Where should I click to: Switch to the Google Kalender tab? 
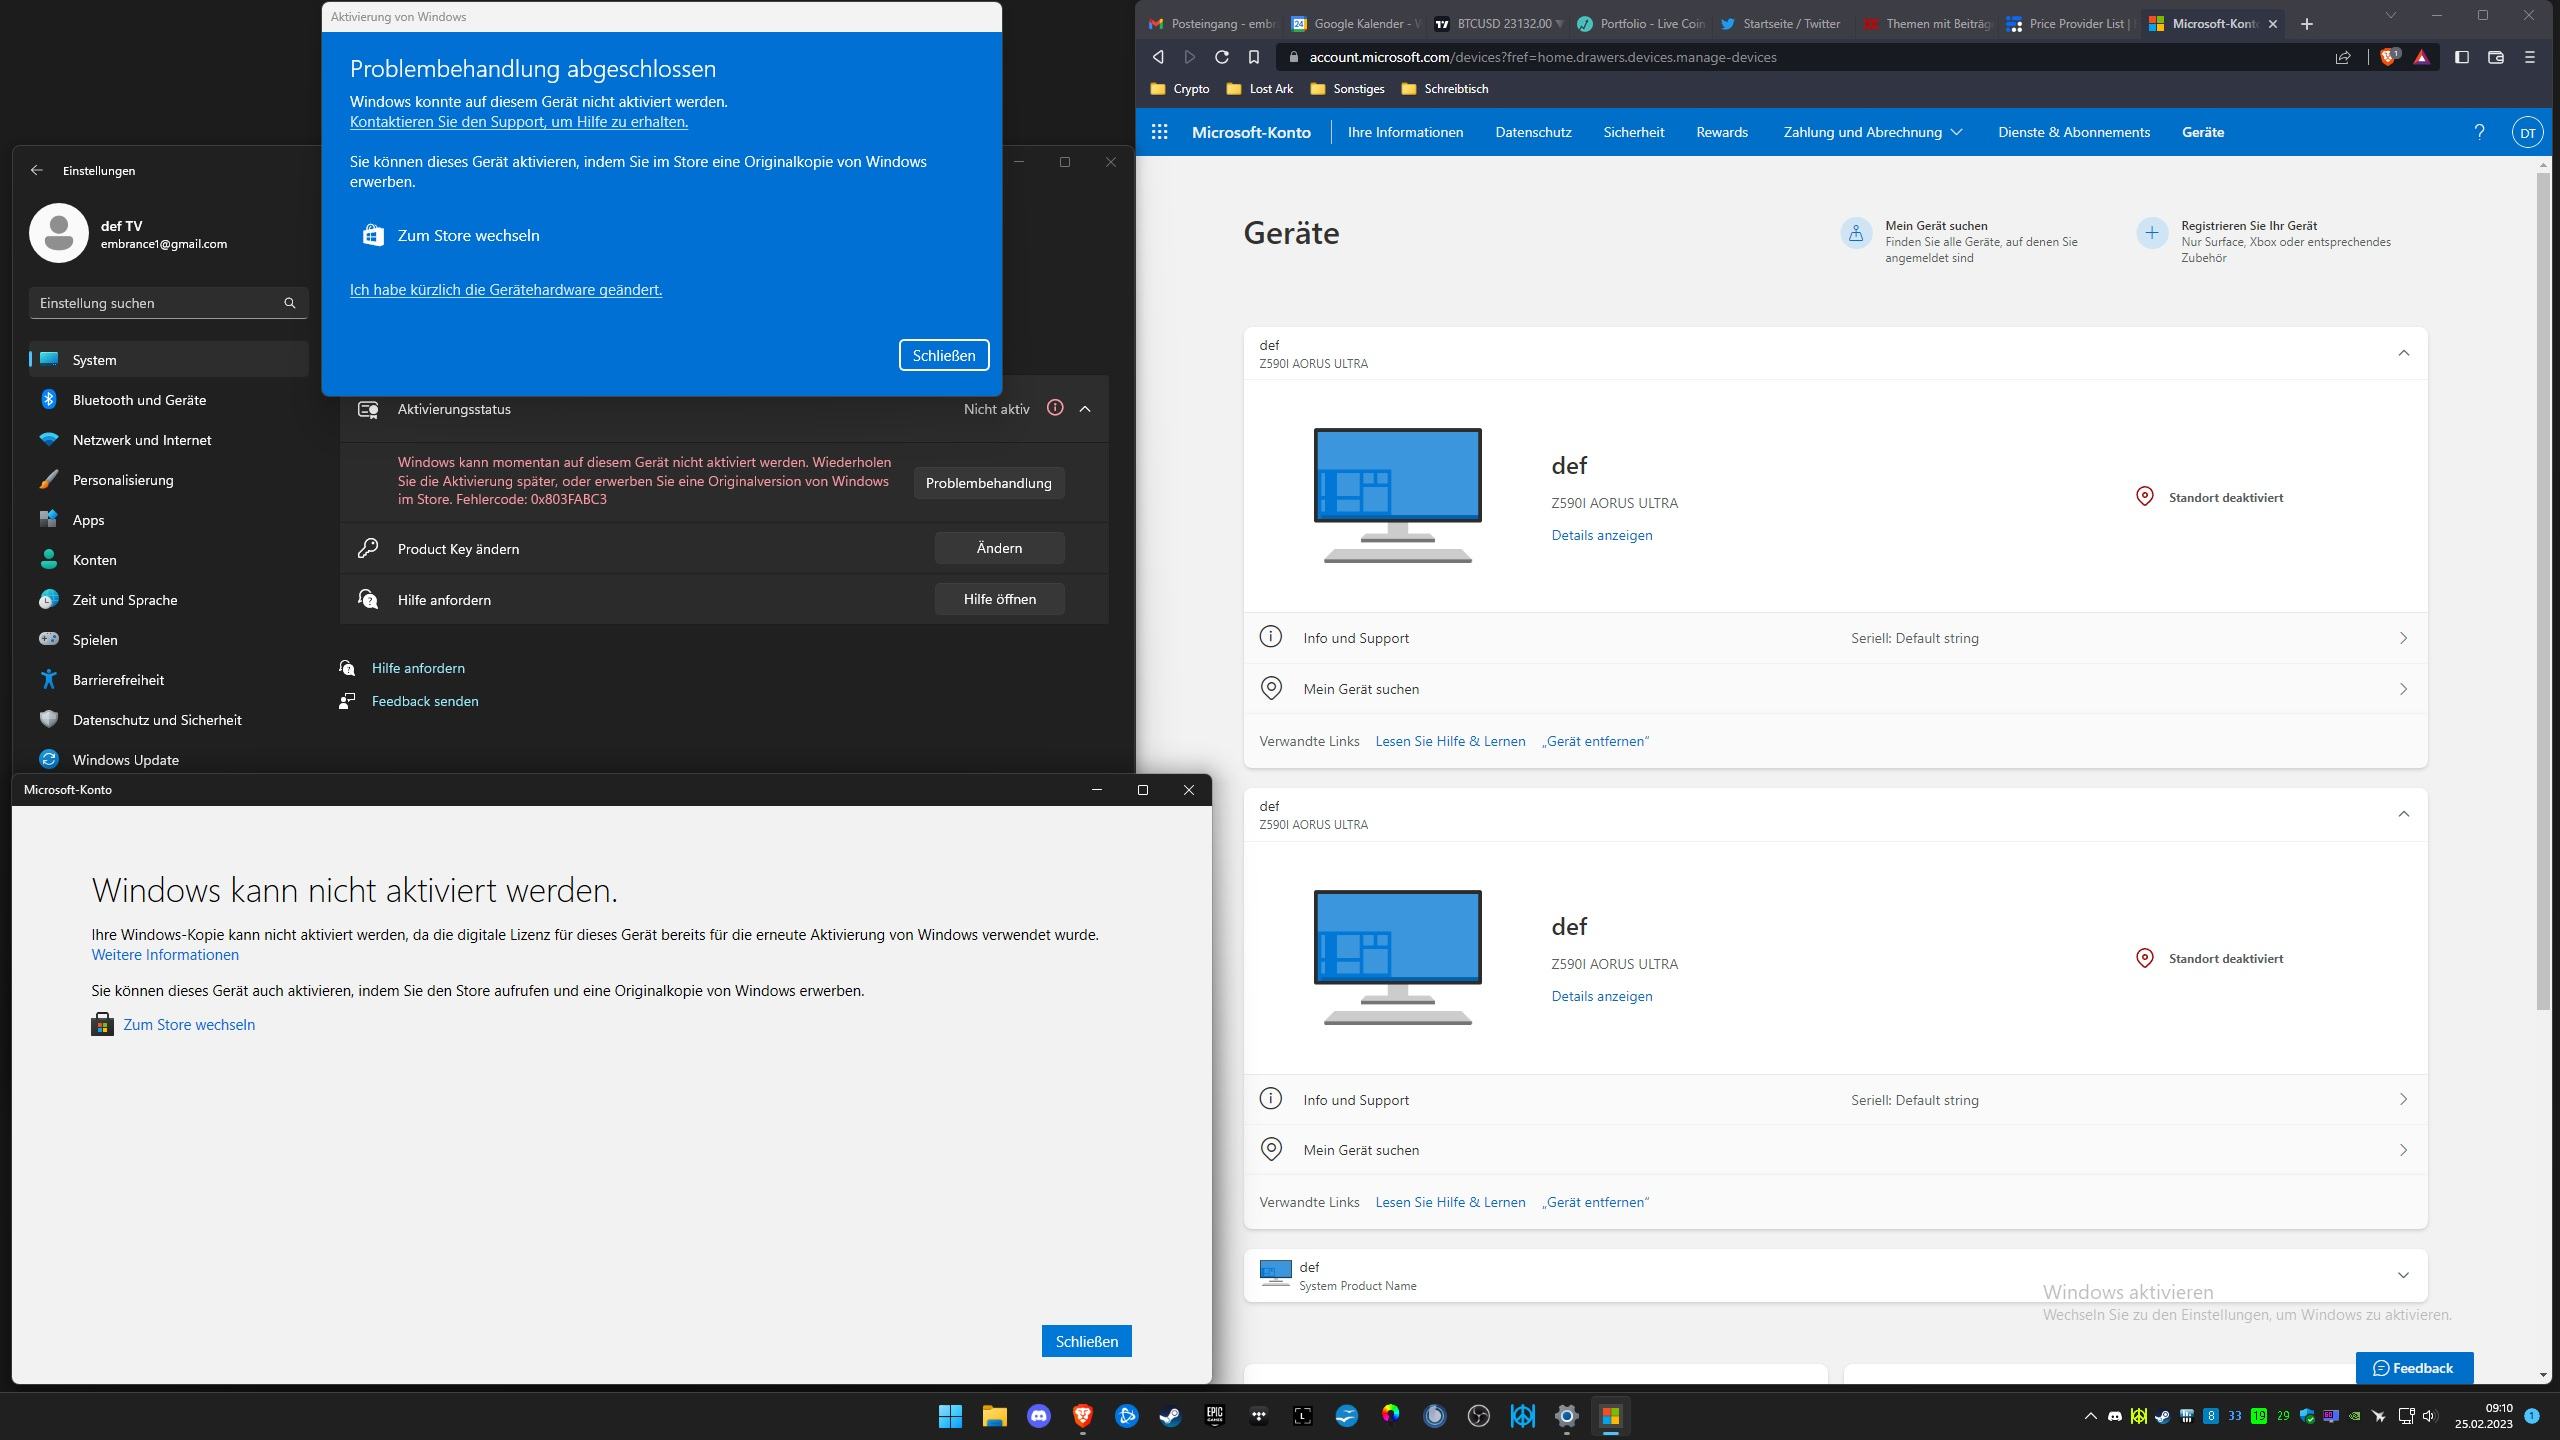pyautogui.click(x=1354, y=23)
